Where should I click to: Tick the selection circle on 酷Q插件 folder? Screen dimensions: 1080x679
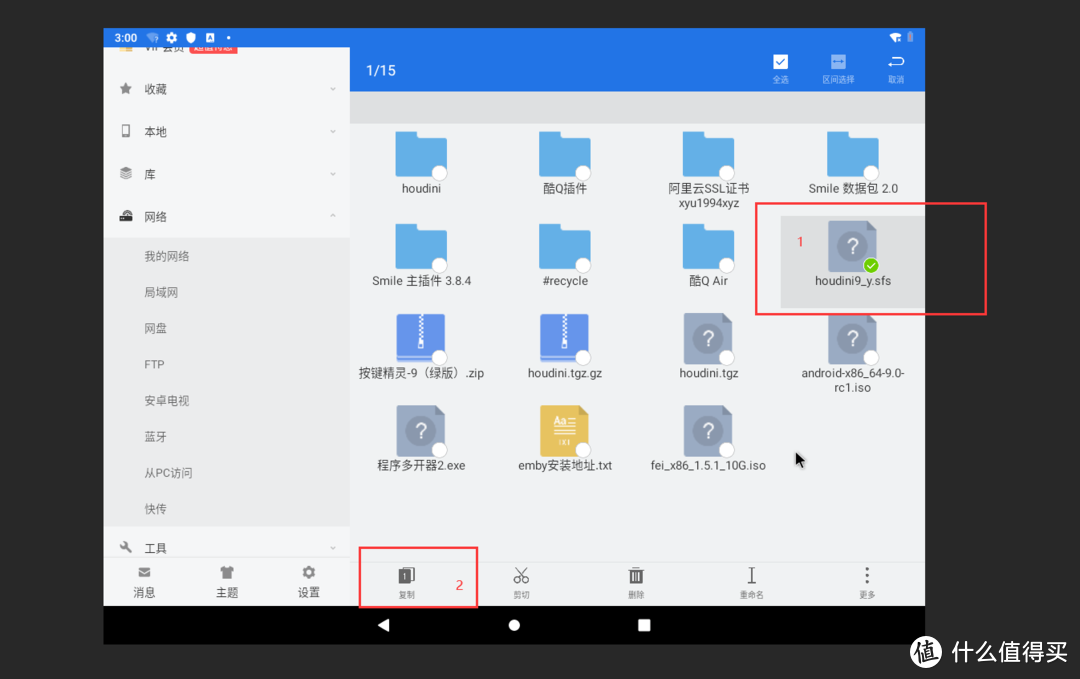[583, 172]
